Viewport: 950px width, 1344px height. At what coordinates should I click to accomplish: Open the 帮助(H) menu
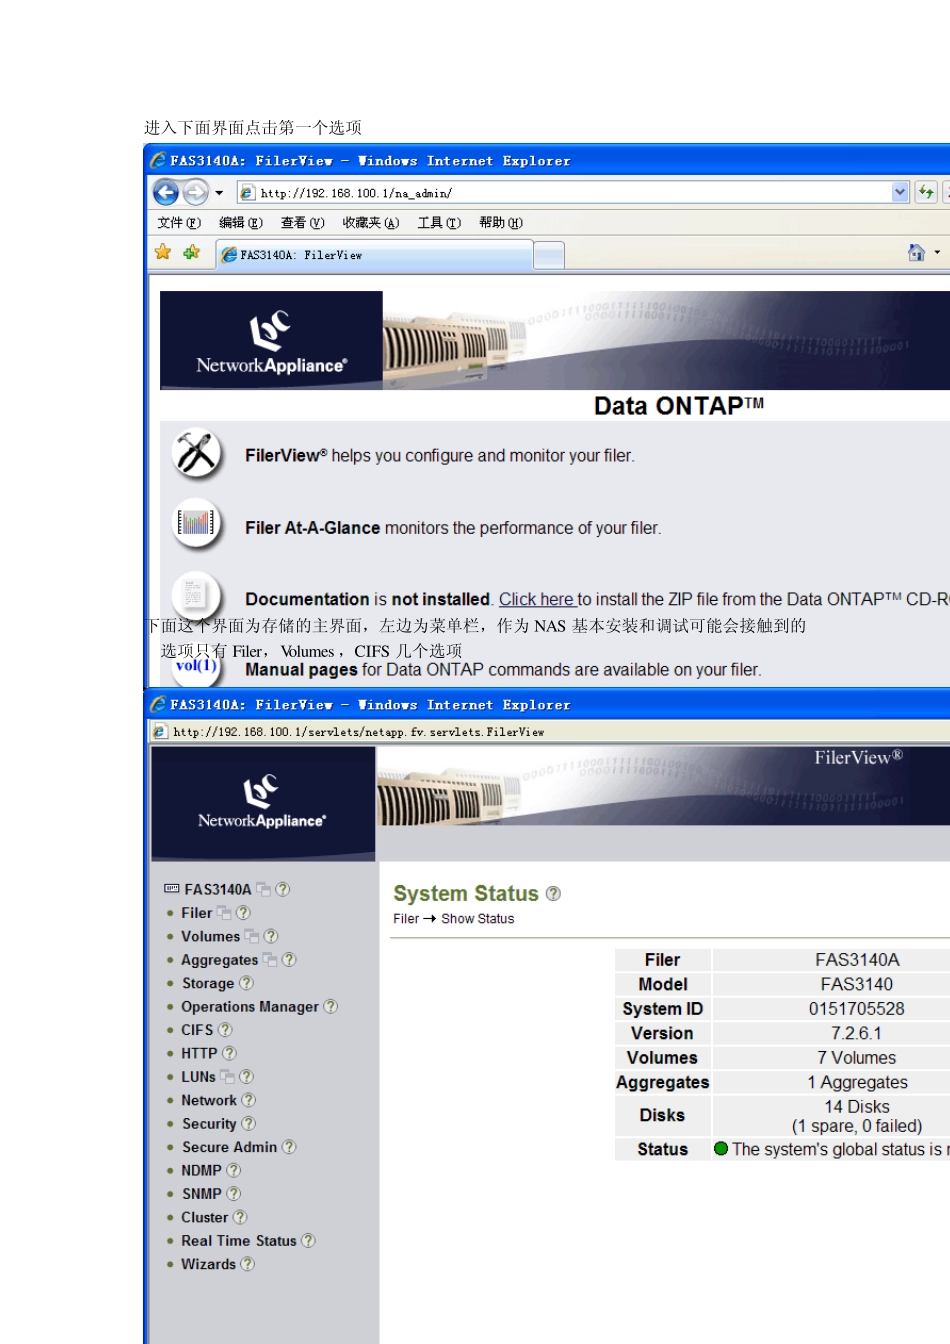pos(500,223)
